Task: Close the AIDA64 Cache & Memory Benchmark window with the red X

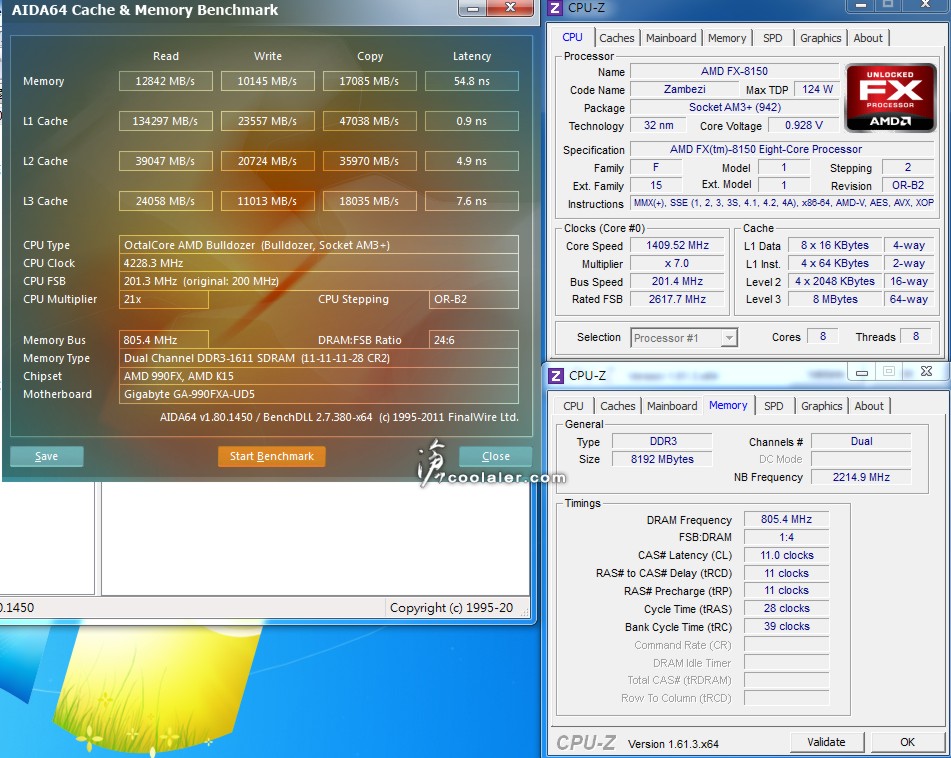Action: coord(511,8)
